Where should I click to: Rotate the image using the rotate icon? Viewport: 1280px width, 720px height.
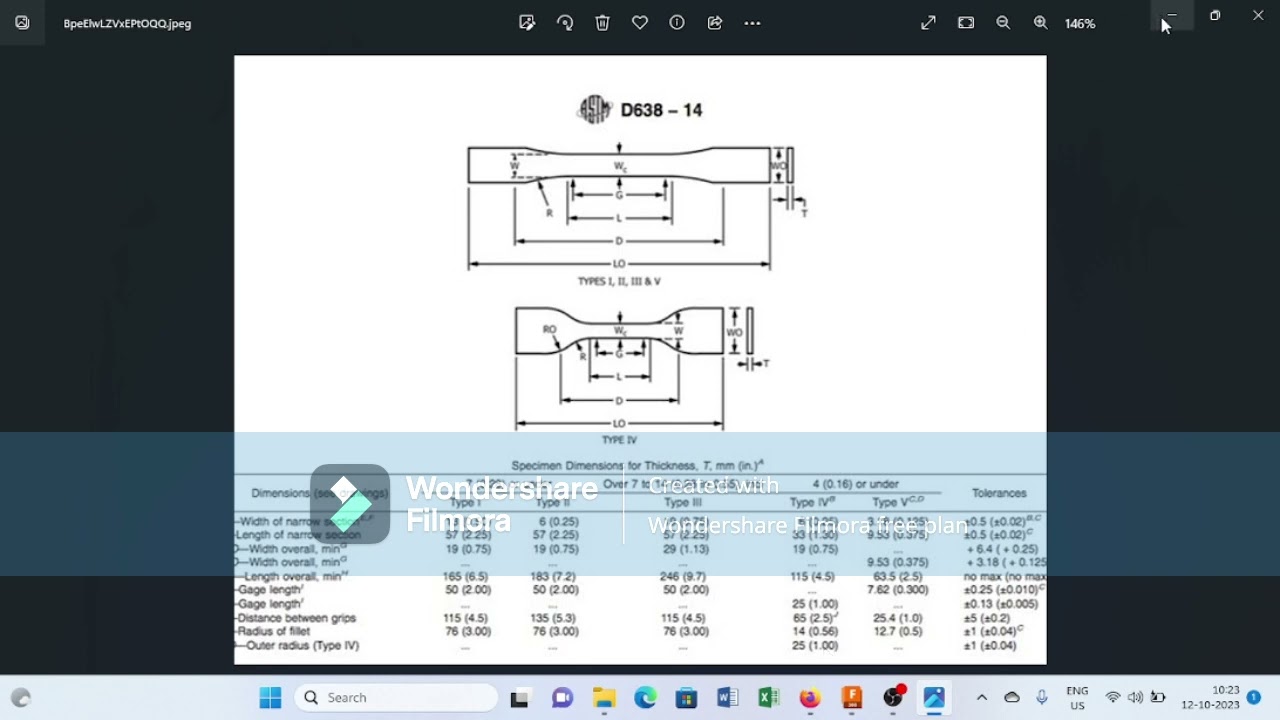click(565, 23)
